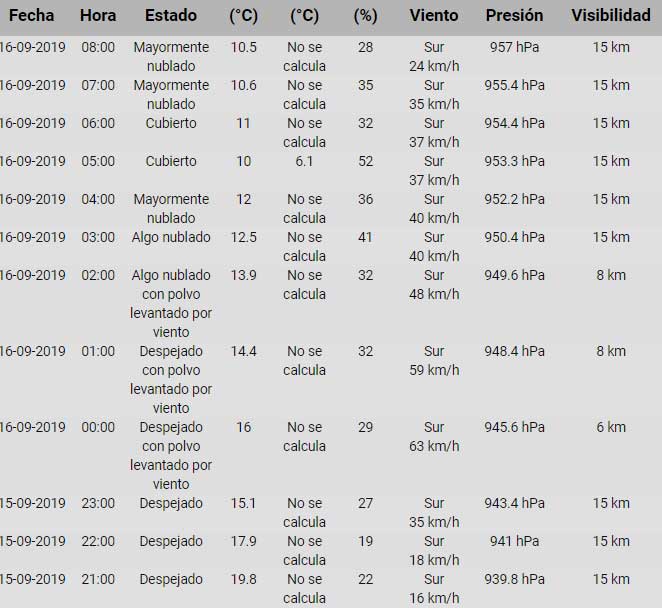Viewport: 662px width, 608px height.
Task: Click the Fecha column header
Action: point(30,15)
